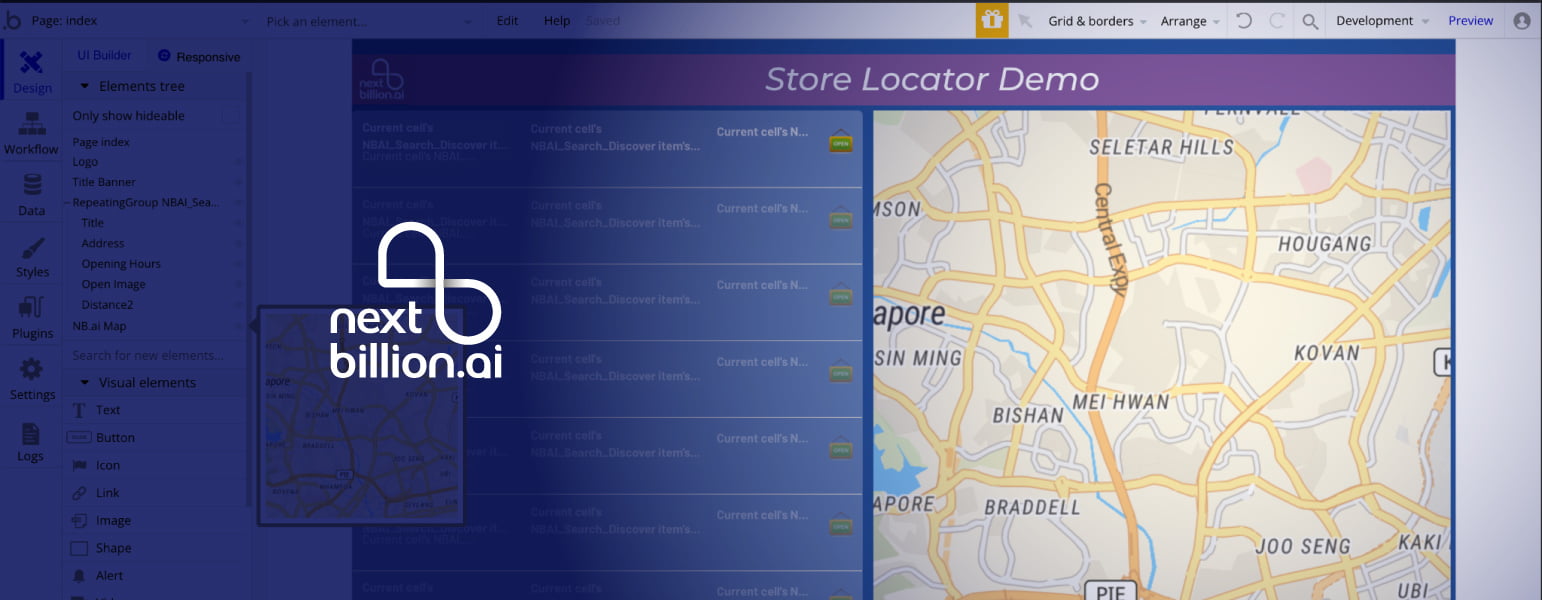
Task: Select Logo in the elements tree
Action: [85, 162]
